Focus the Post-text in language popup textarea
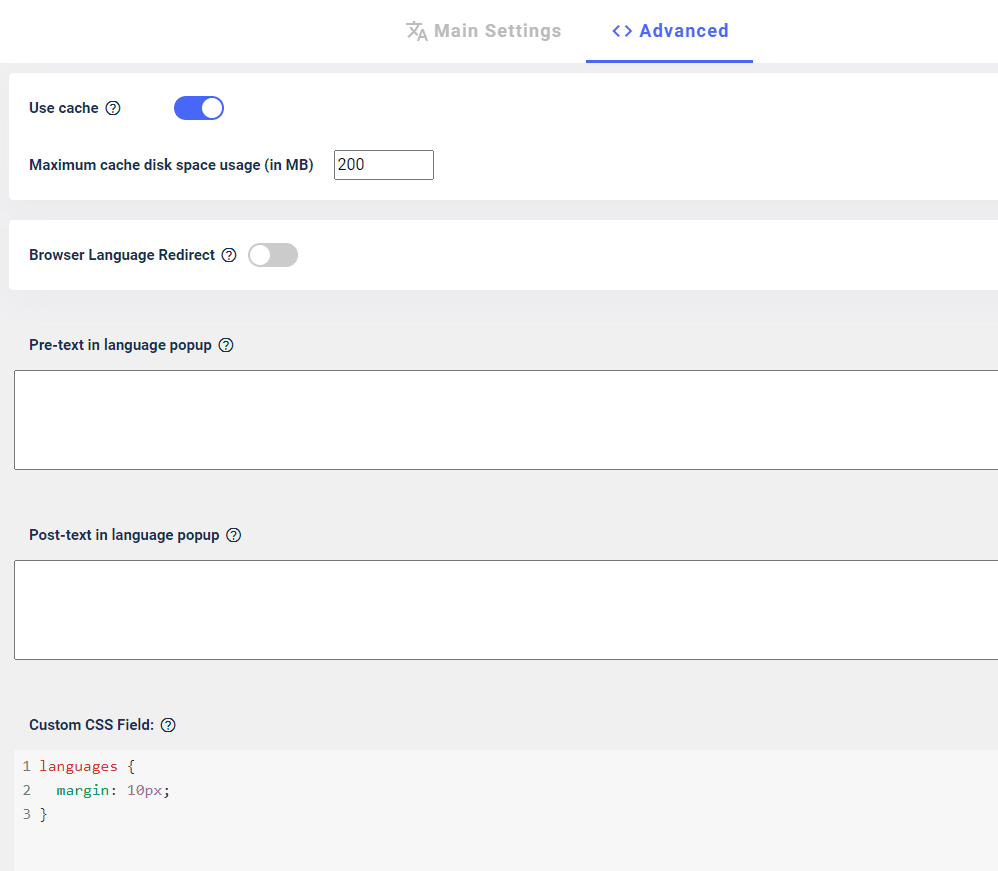998x871 pixels. [x=506, y=610]
